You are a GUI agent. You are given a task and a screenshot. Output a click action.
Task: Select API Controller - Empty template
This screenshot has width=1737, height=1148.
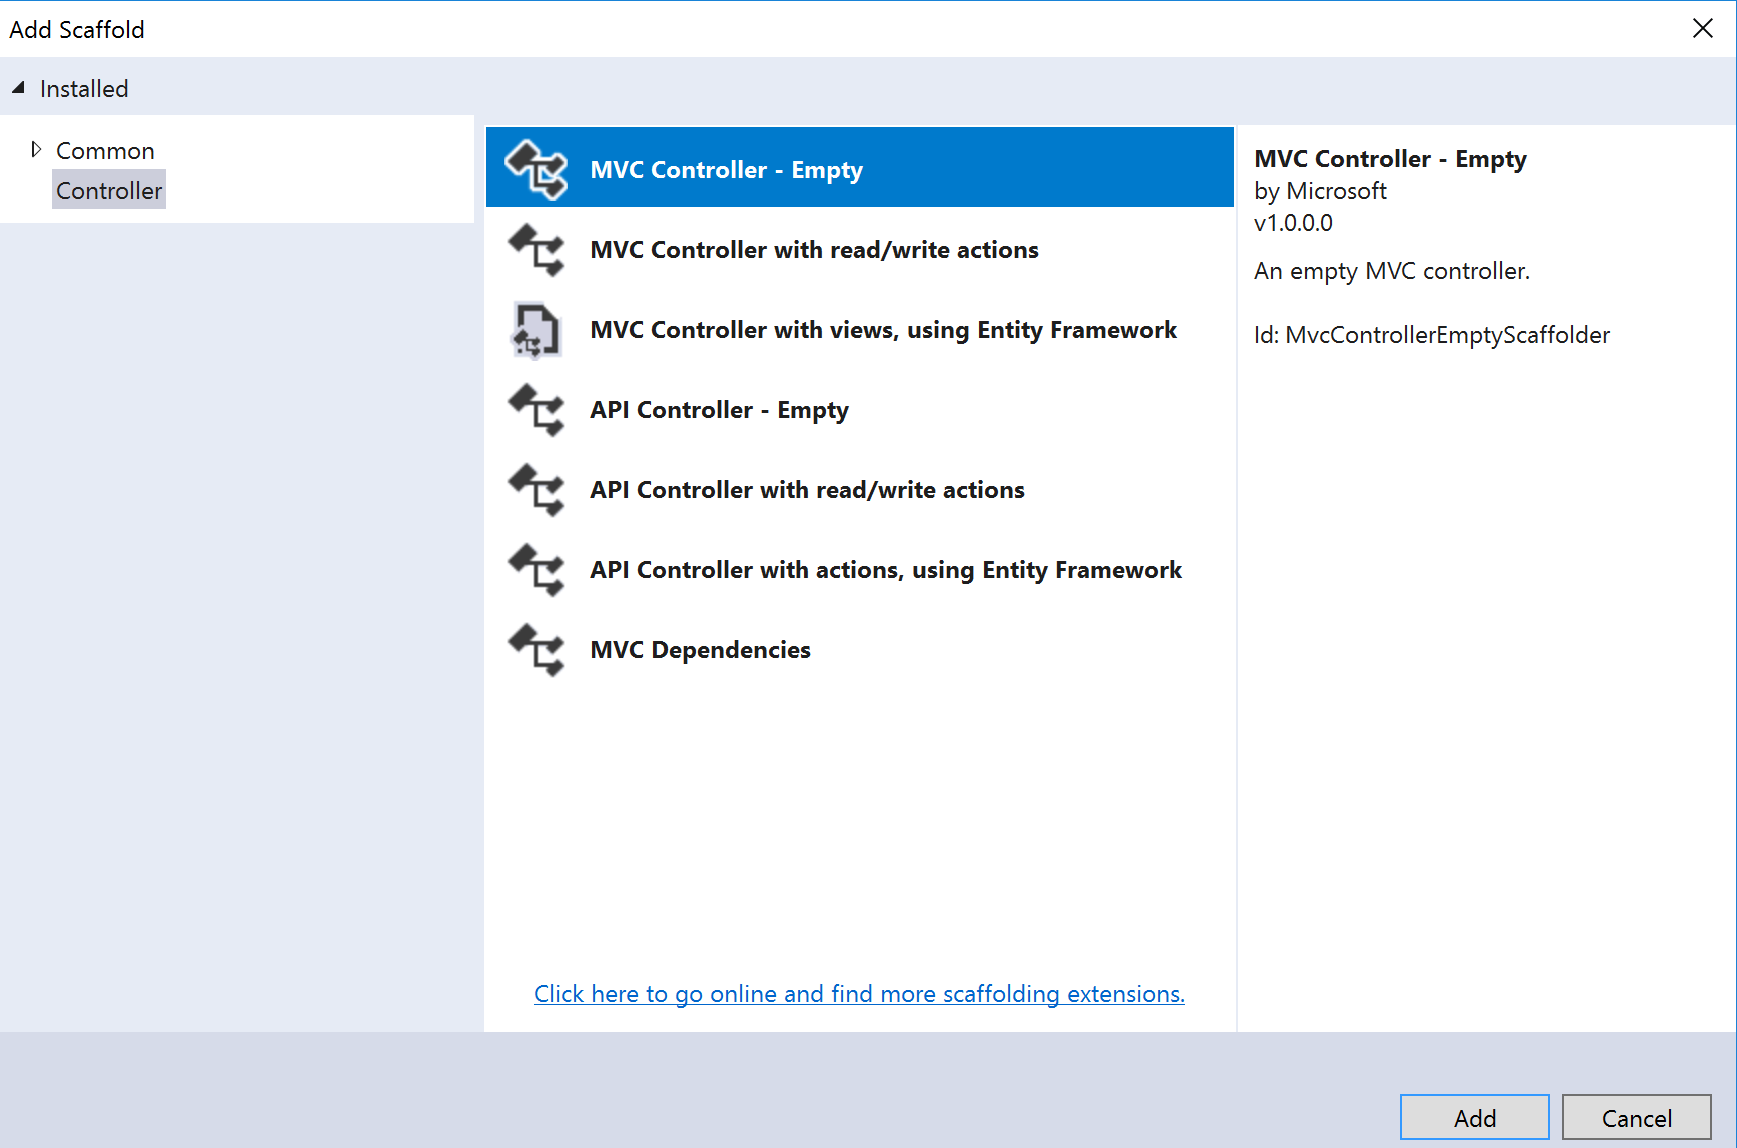point(859,410)
